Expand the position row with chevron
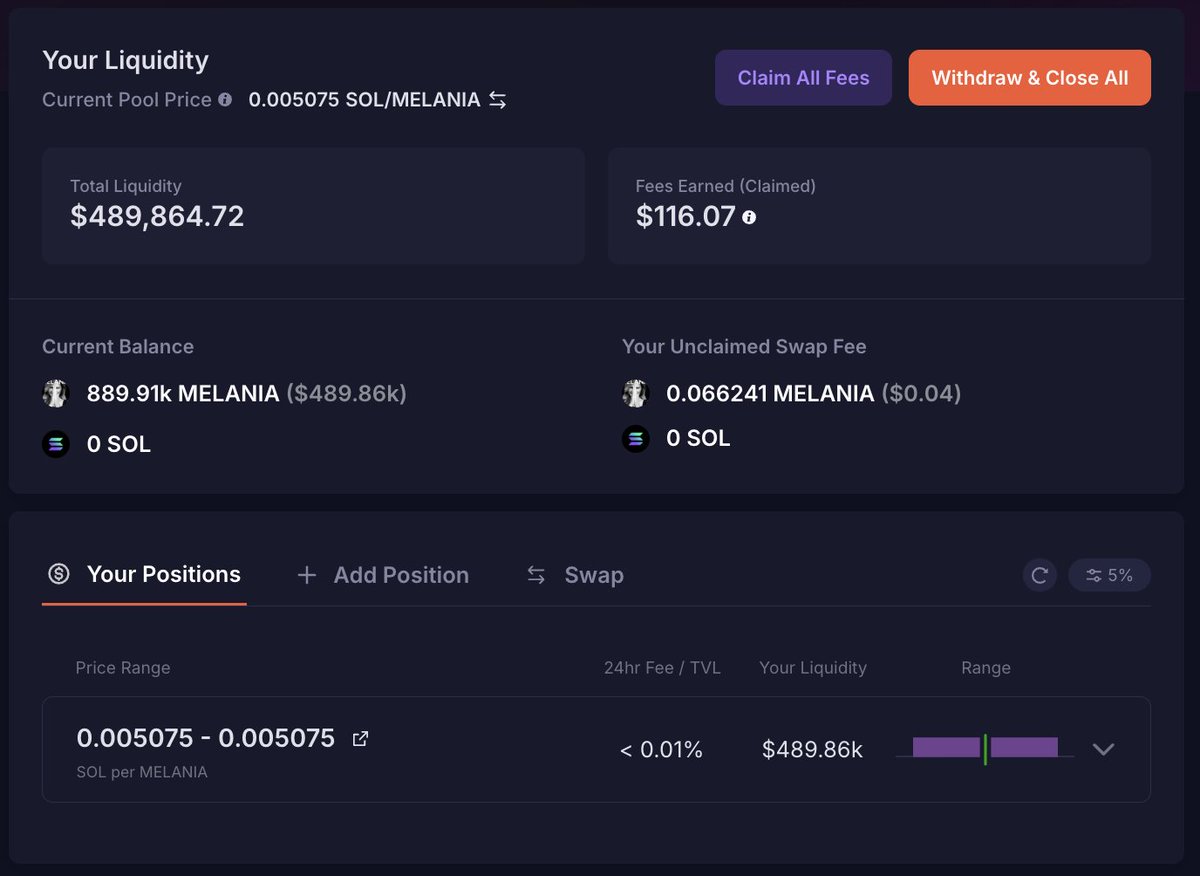Image resolution: width=1200 pixels, height=876 pixels. [x=1103, y=749]
